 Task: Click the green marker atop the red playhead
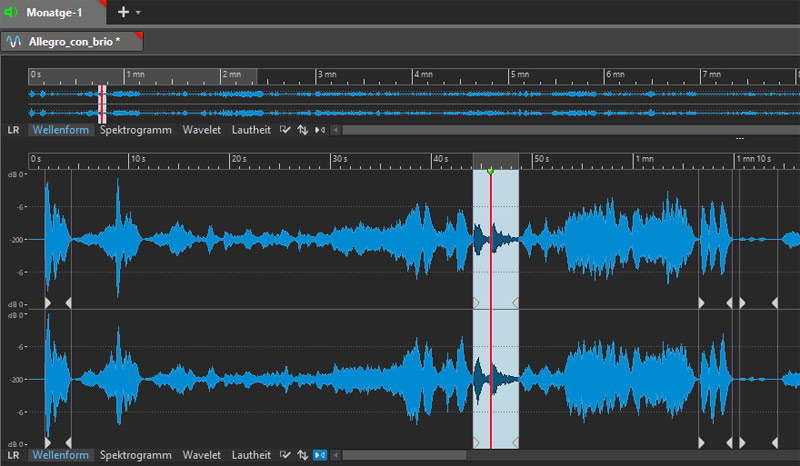point(490,171)
